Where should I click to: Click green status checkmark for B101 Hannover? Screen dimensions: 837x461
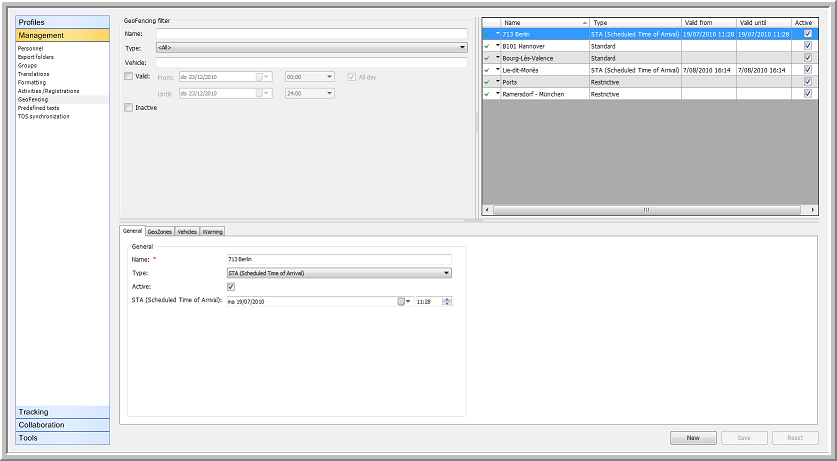click(x=487, y=46)
